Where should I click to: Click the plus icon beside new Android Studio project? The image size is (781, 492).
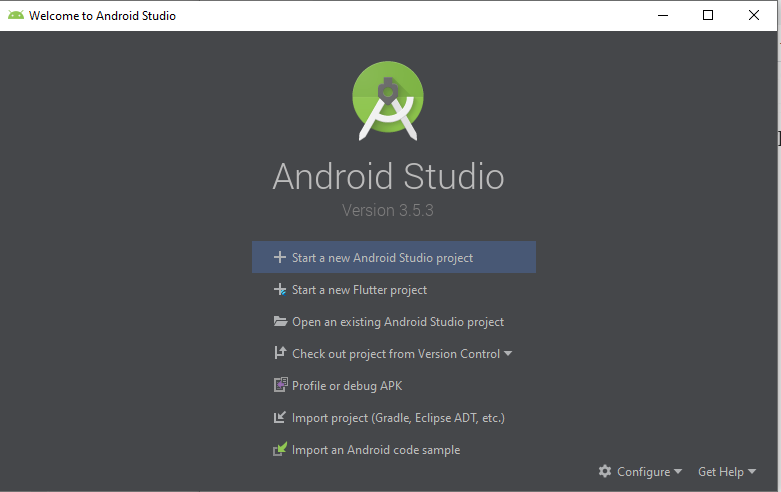(280, 257)
